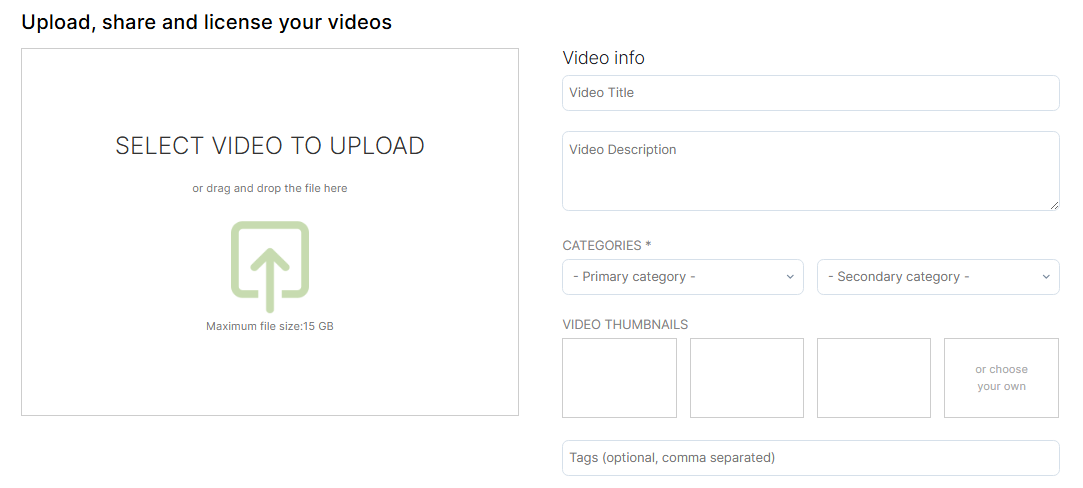Click the 'or choose your own' thumbnail box
Screen dimensions: 1083x488
[x=1001, y=378]
